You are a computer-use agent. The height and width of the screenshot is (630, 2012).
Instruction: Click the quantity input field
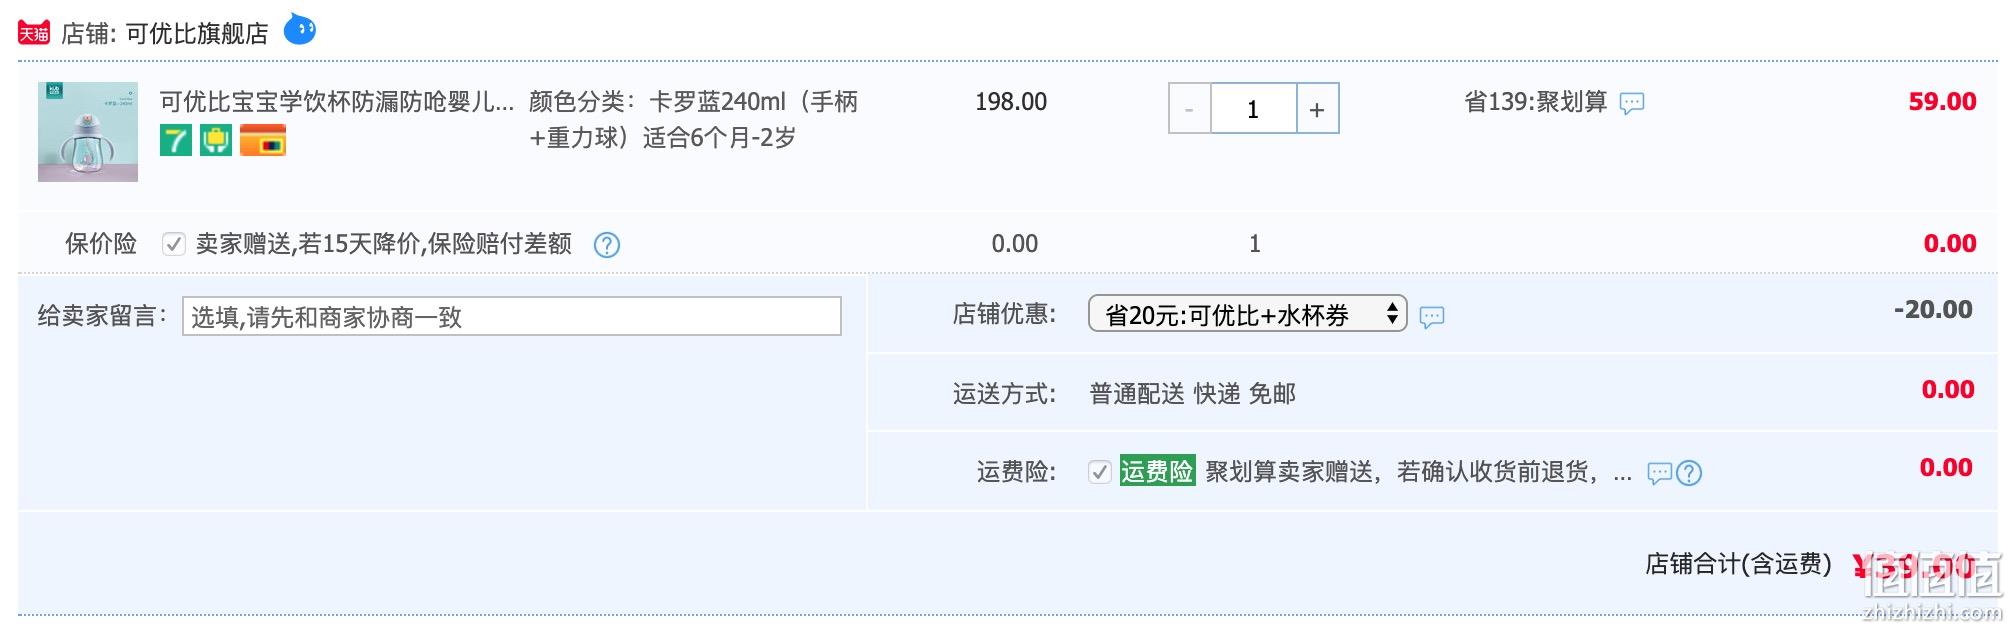point(1254,108)
